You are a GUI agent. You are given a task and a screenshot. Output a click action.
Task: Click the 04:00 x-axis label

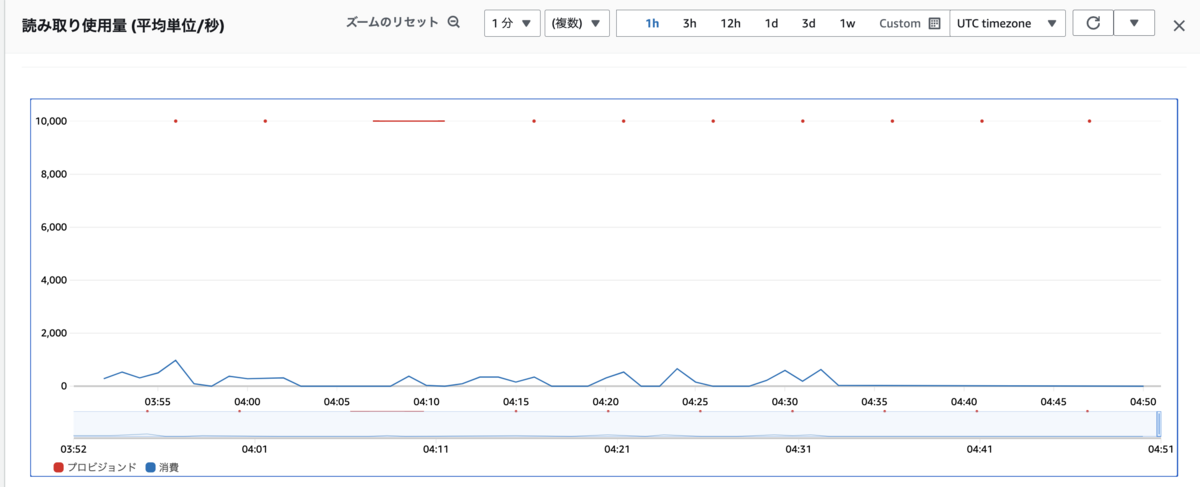click(x=247, y=401)
